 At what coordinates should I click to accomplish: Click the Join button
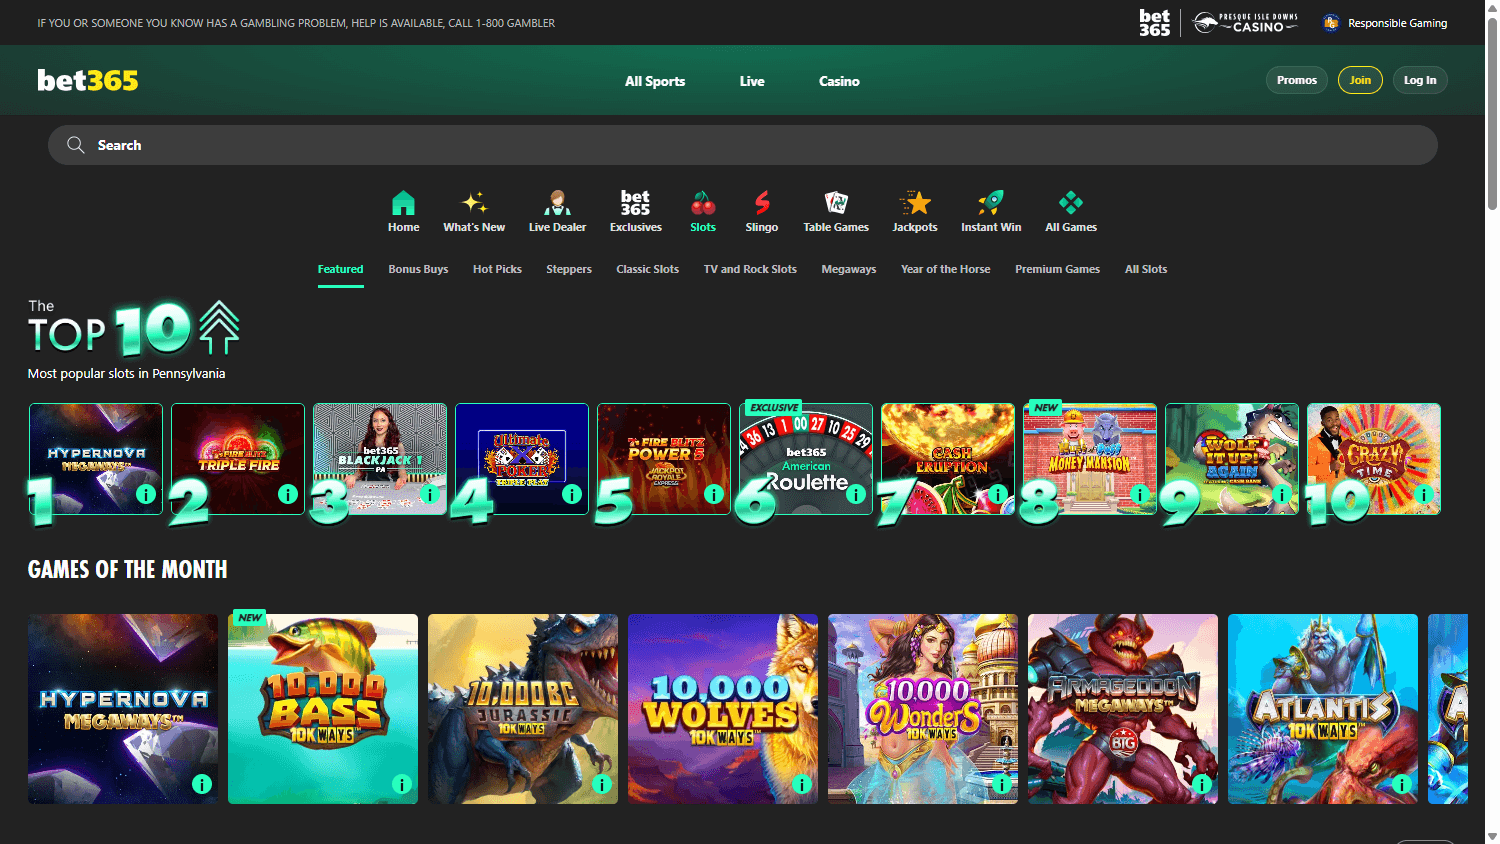(x=1360, y=80)
